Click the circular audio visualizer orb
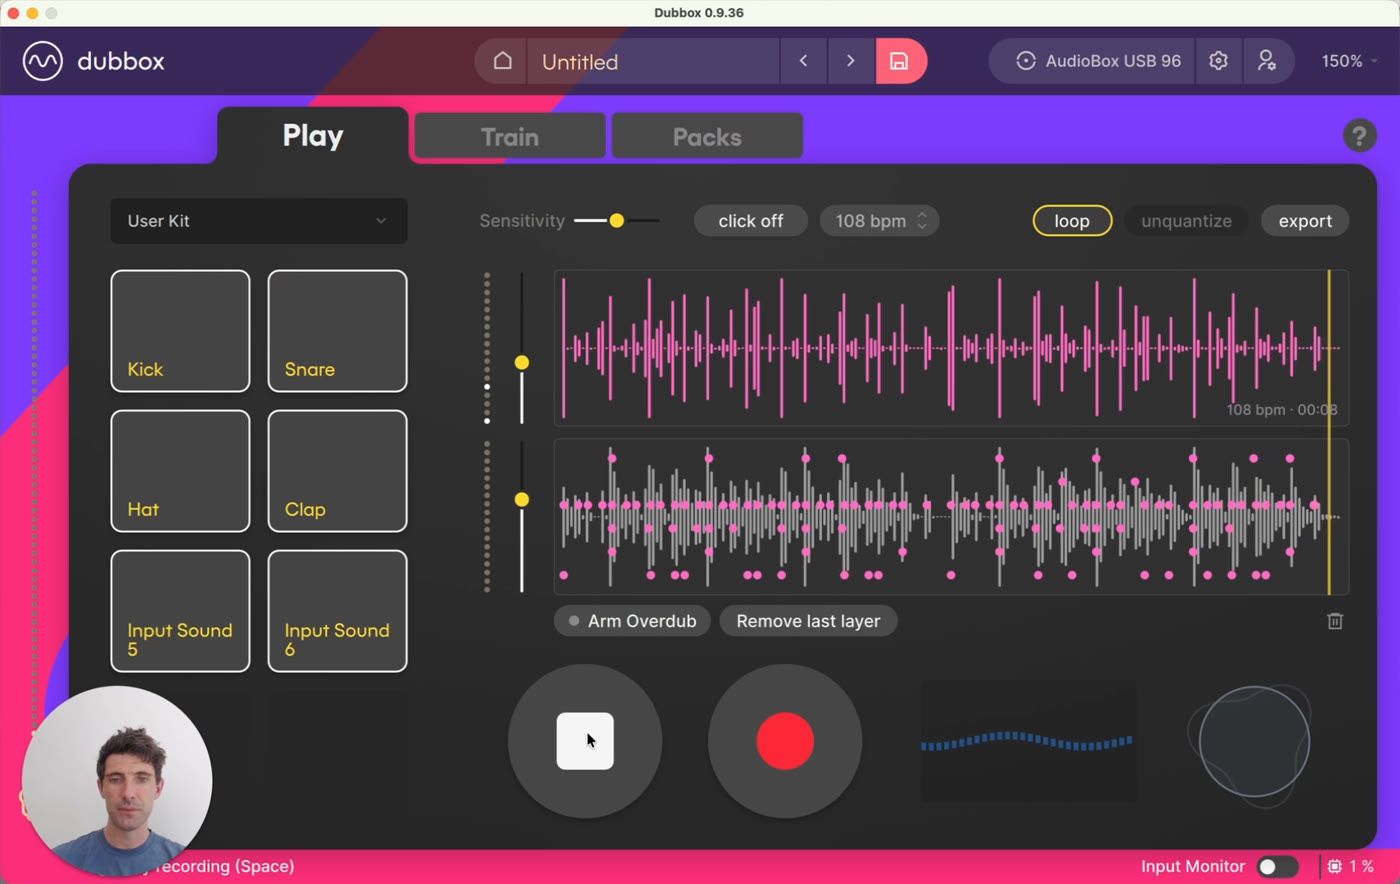1400x884 pixels. [1254, 741]
